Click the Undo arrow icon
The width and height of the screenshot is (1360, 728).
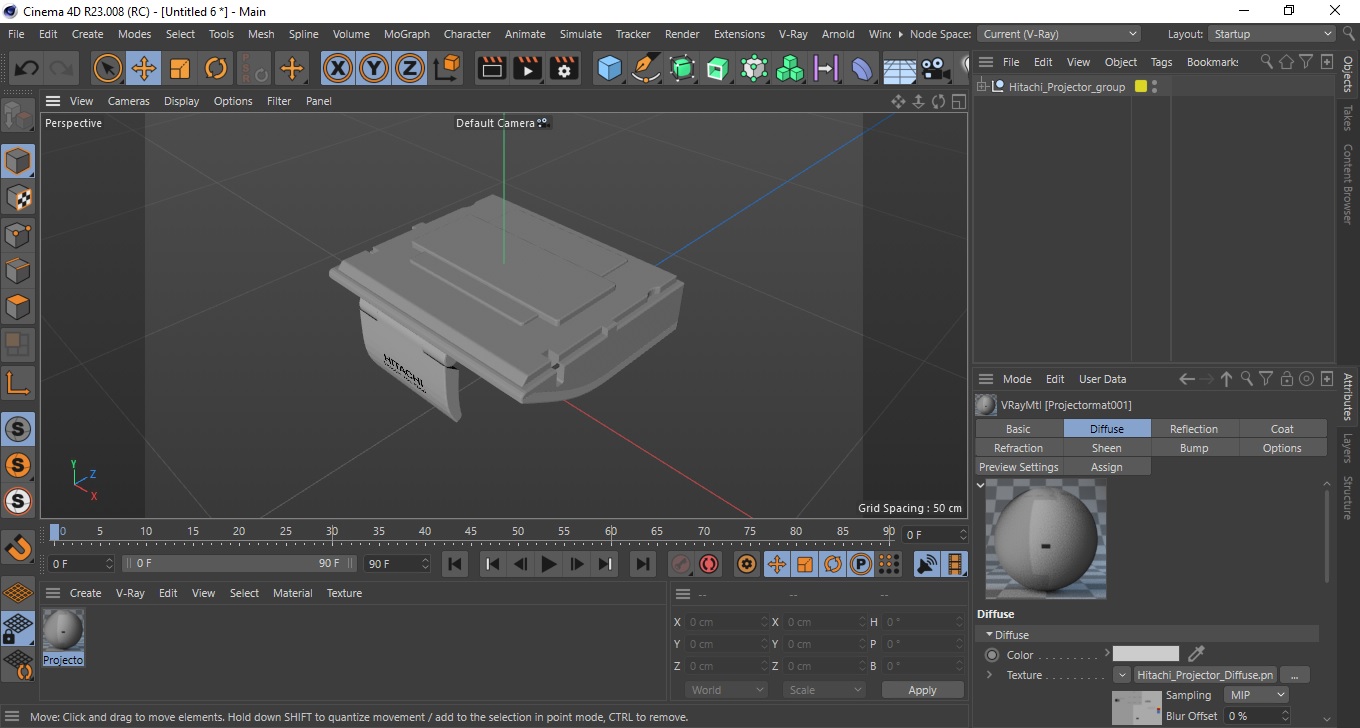click(27, 69)
